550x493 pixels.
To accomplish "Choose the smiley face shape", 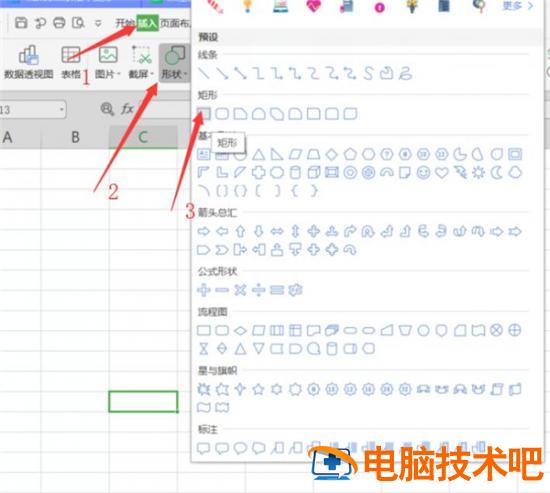I will pyautogui.click(x=423, y=172).
